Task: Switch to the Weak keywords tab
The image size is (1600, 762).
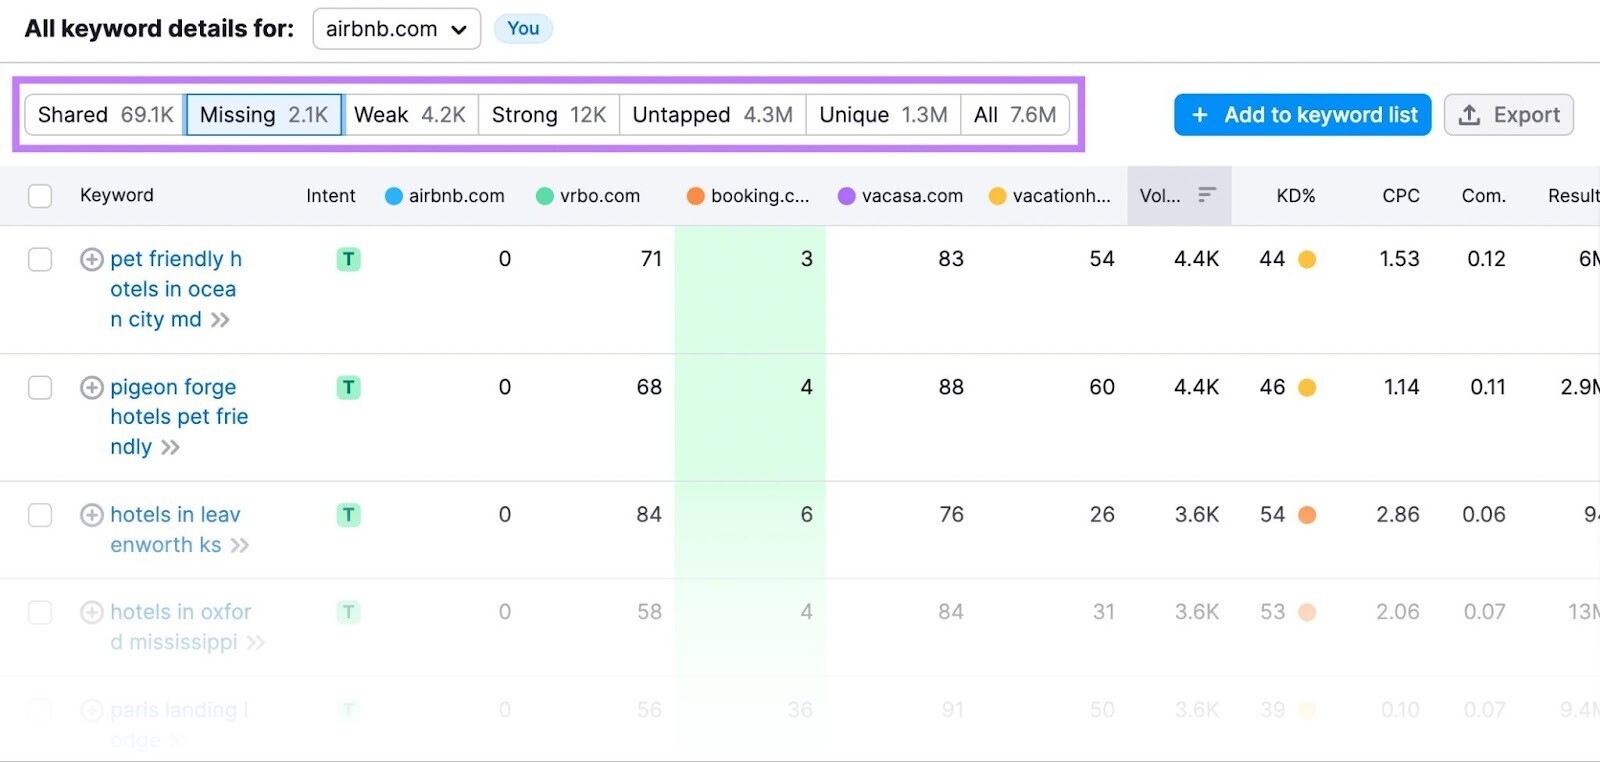Action: pos(410,115)
